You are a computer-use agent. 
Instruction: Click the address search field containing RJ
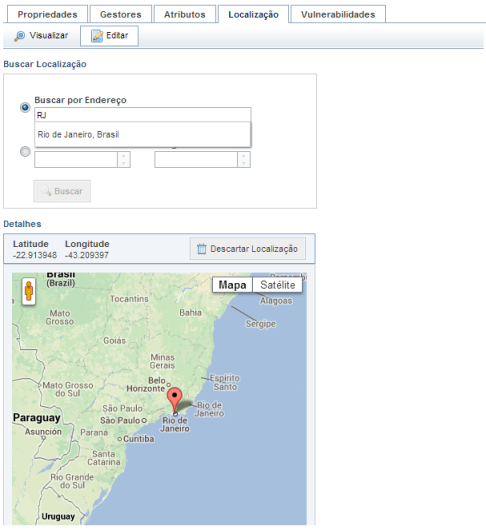point(143,115)
